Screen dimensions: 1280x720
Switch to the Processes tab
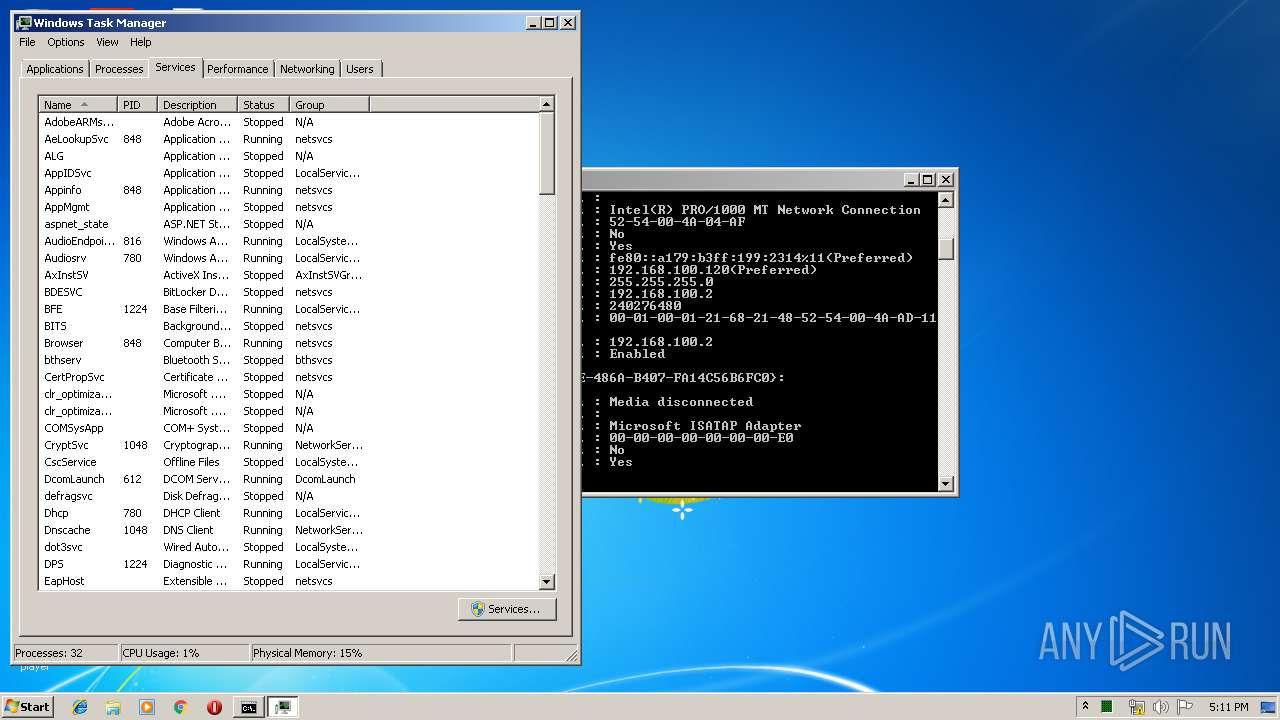119,69
